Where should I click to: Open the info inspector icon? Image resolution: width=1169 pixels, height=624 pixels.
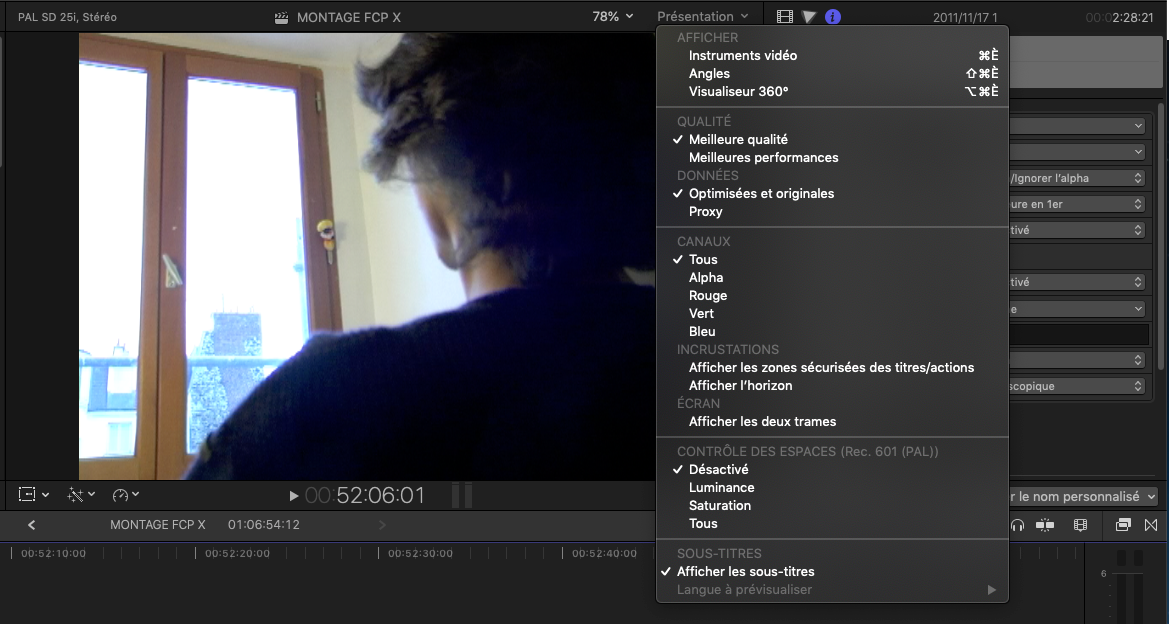tap(833, 16)
